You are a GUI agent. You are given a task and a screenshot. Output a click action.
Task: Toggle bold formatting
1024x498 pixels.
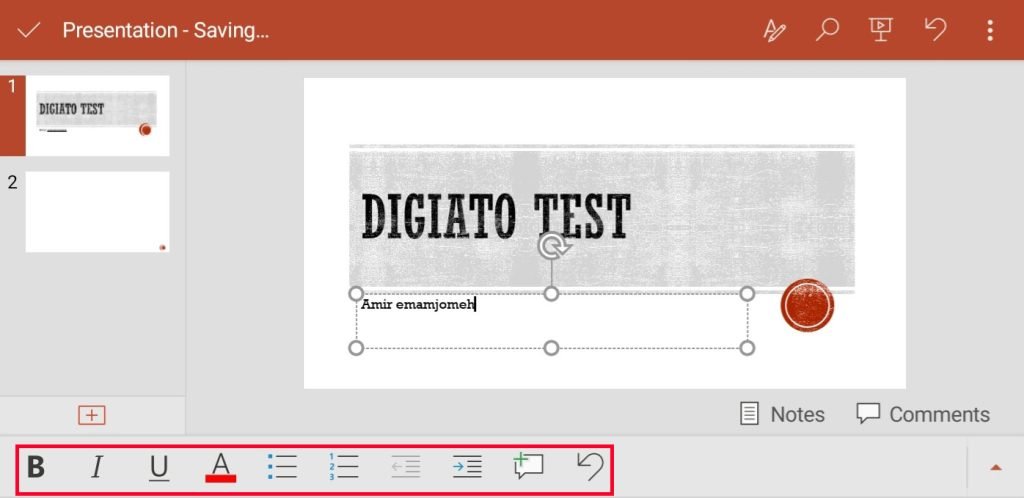(36, 467)
